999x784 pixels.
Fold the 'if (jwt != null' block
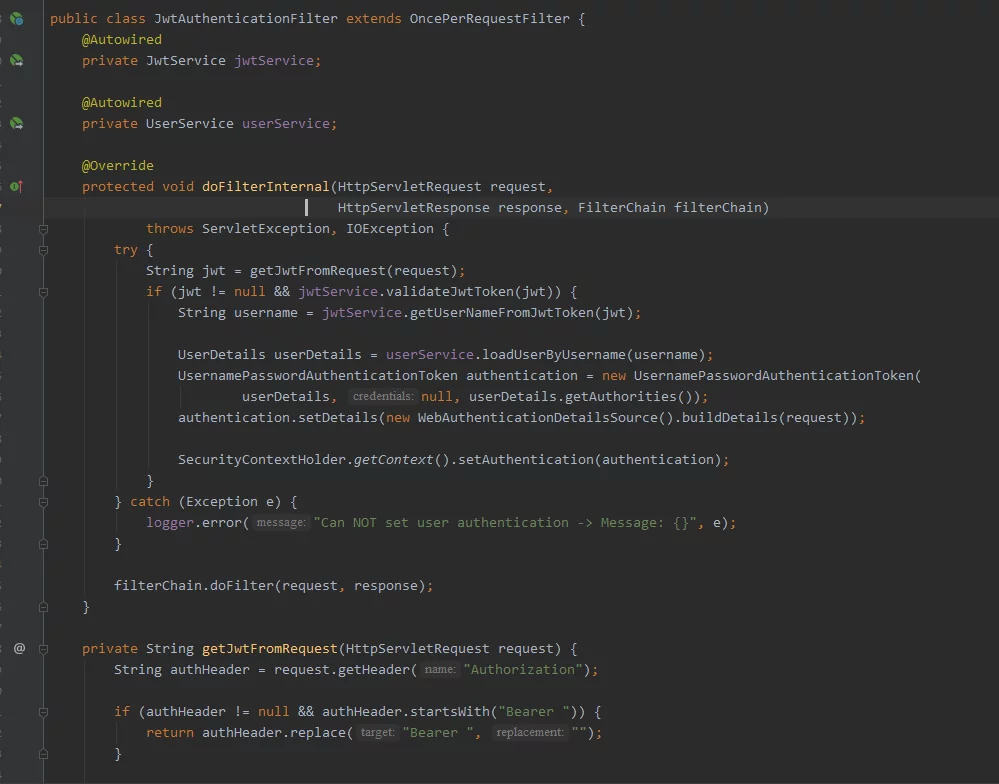pos(43,292)
